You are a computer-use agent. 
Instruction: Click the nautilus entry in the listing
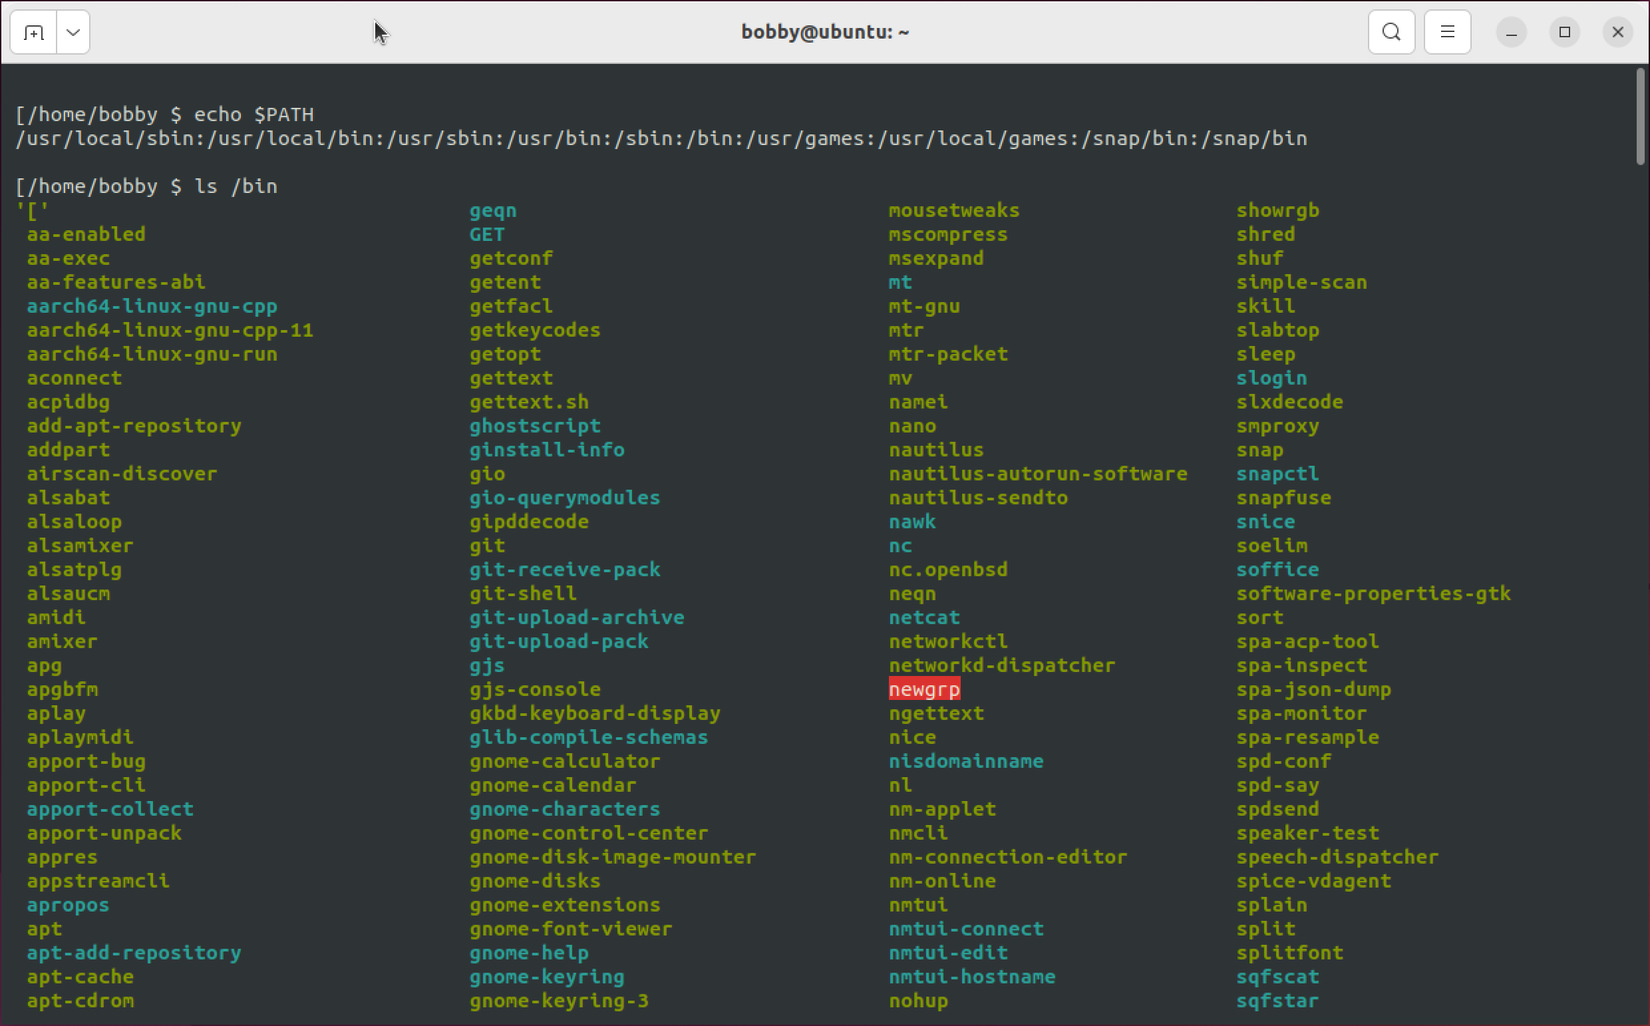coord(934,449)
